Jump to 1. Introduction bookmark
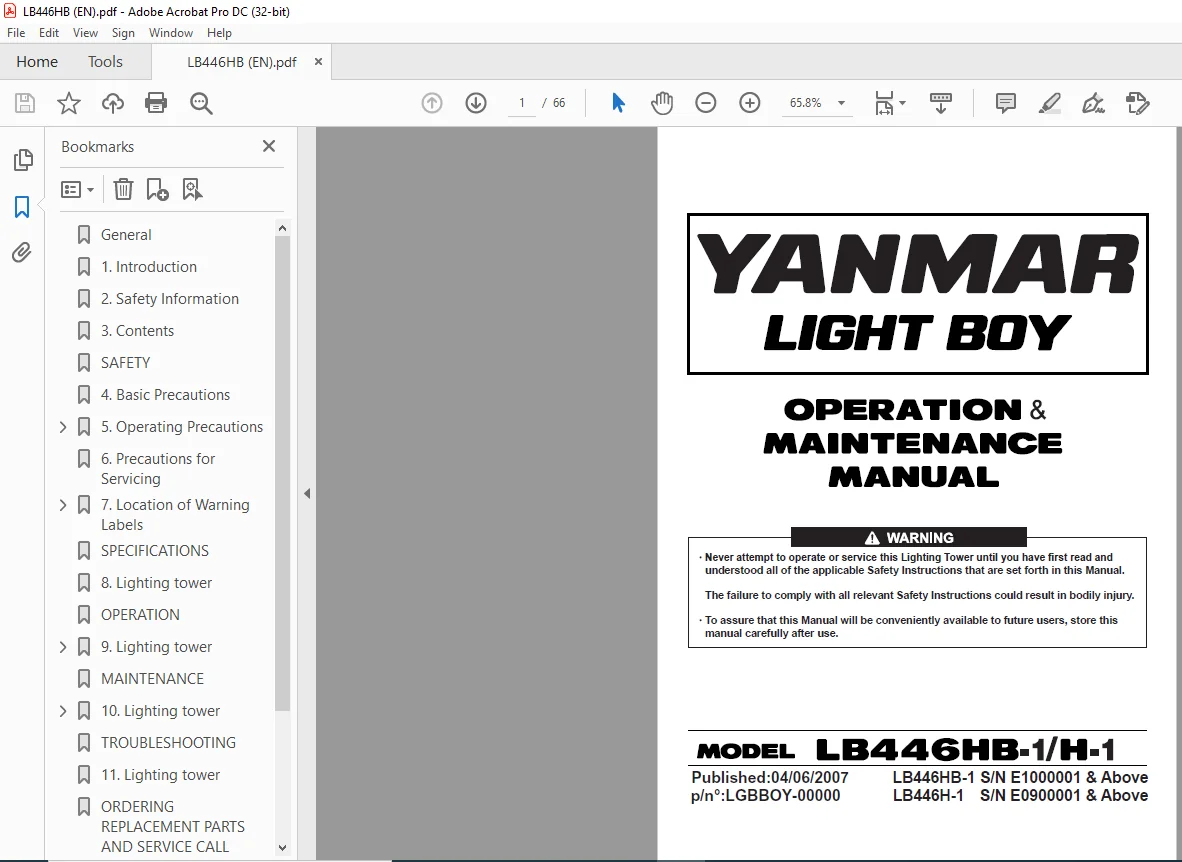 click(149, 267)
